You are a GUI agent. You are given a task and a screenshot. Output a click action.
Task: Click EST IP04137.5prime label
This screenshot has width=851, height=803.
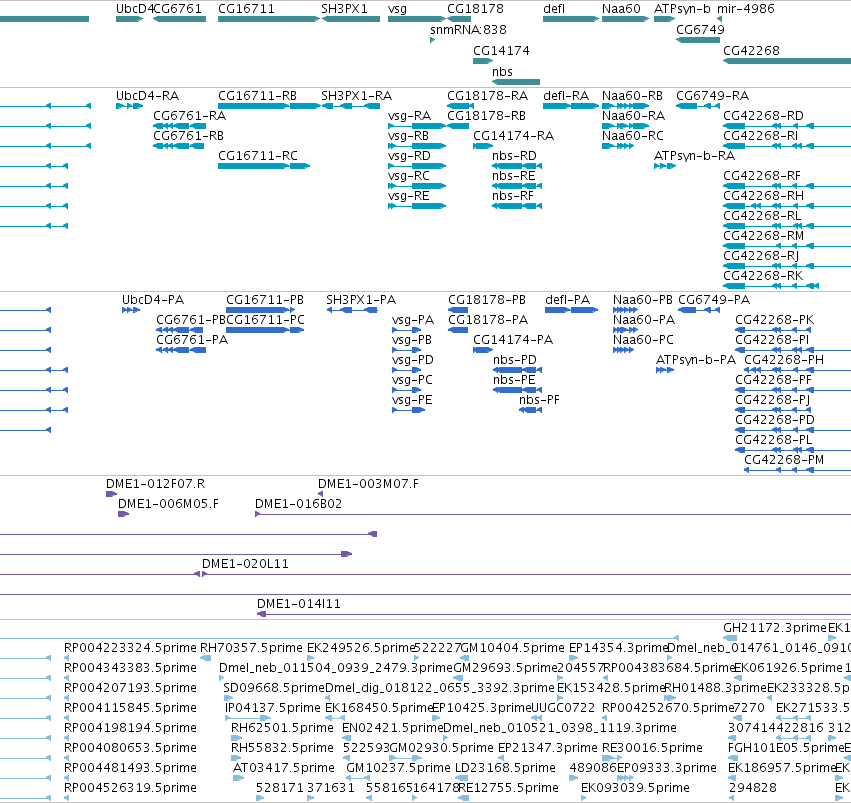(x=272, y=708)
